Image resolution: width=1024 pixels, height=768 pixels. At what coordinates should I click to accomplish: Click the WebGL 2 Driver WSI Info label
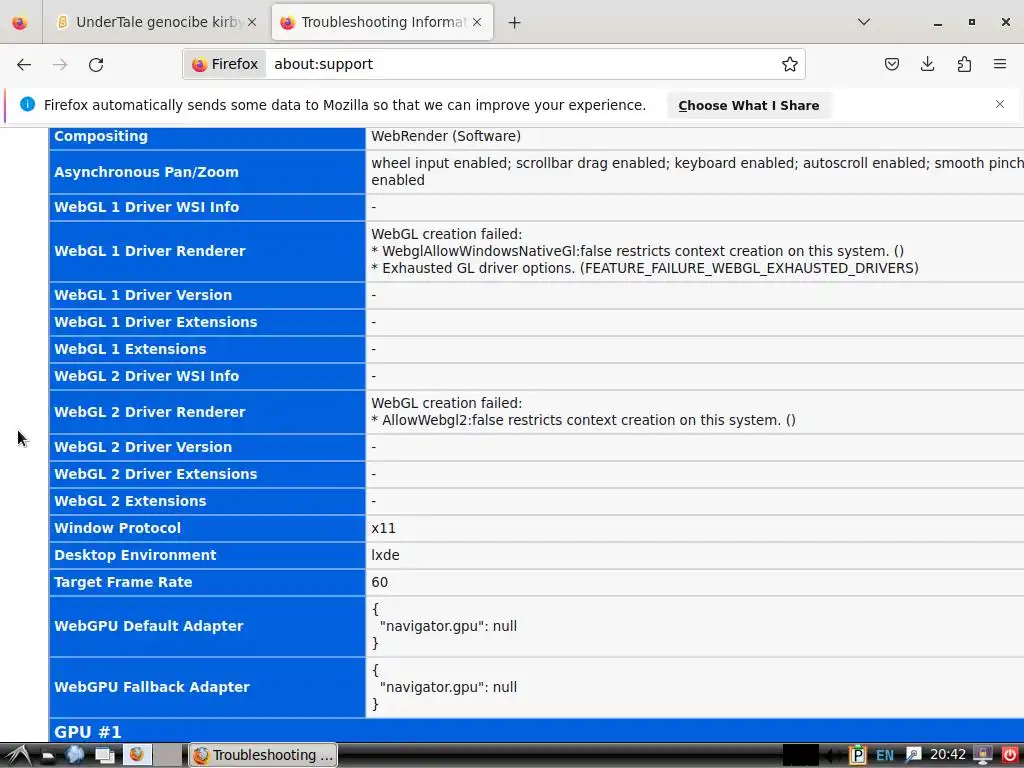[x=146, y=376]
